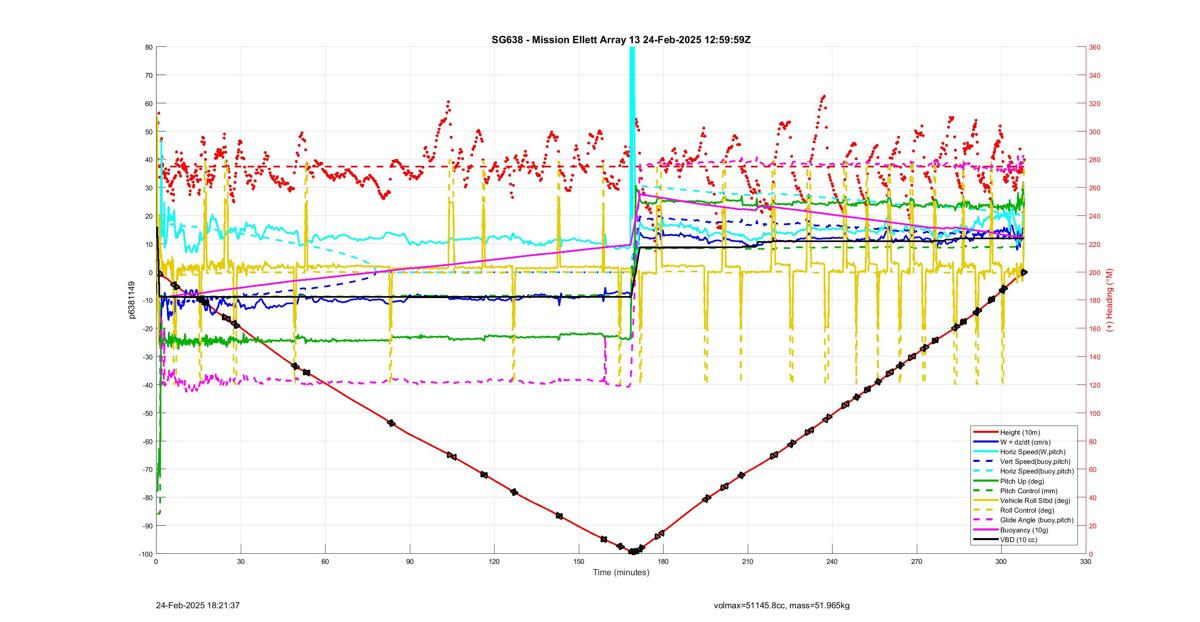The image size is (1200, 622).
Task: Click the "(+) Heading (°M)" right axis label
Action: point(1109,300)
